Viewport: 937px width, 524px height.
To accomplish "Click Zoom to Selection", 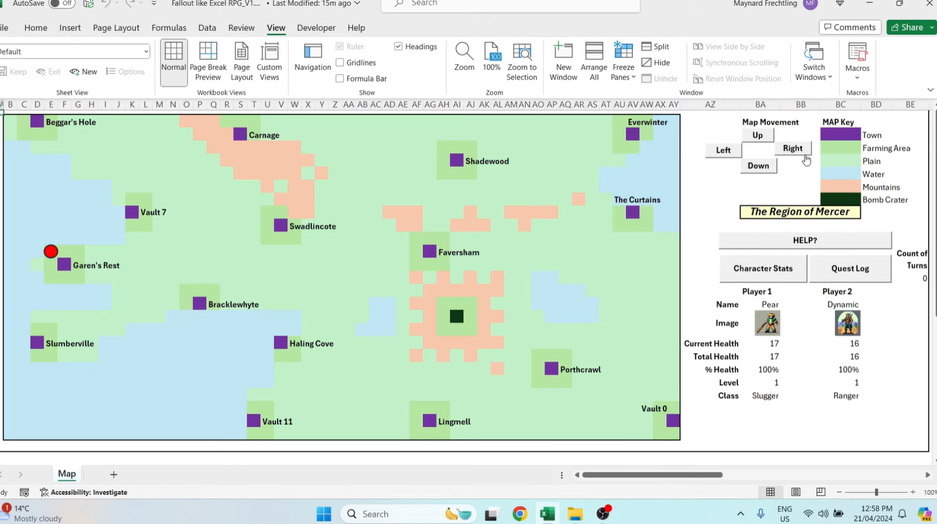I will point(522,62).
